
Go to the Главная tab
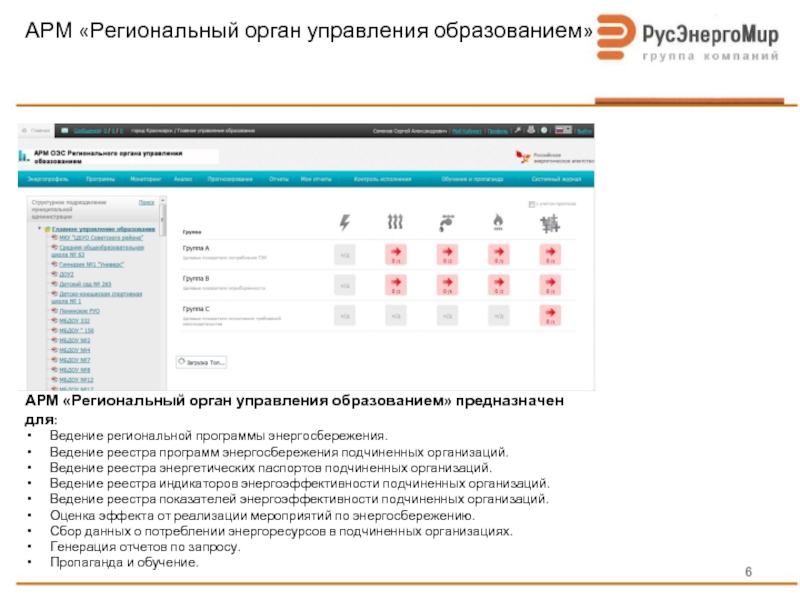(x=36, y=131)
